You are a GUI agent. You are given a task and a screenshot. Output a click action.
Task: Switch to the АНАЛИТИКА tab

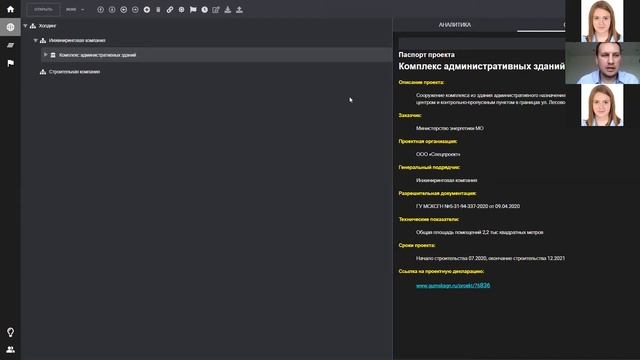455,25
